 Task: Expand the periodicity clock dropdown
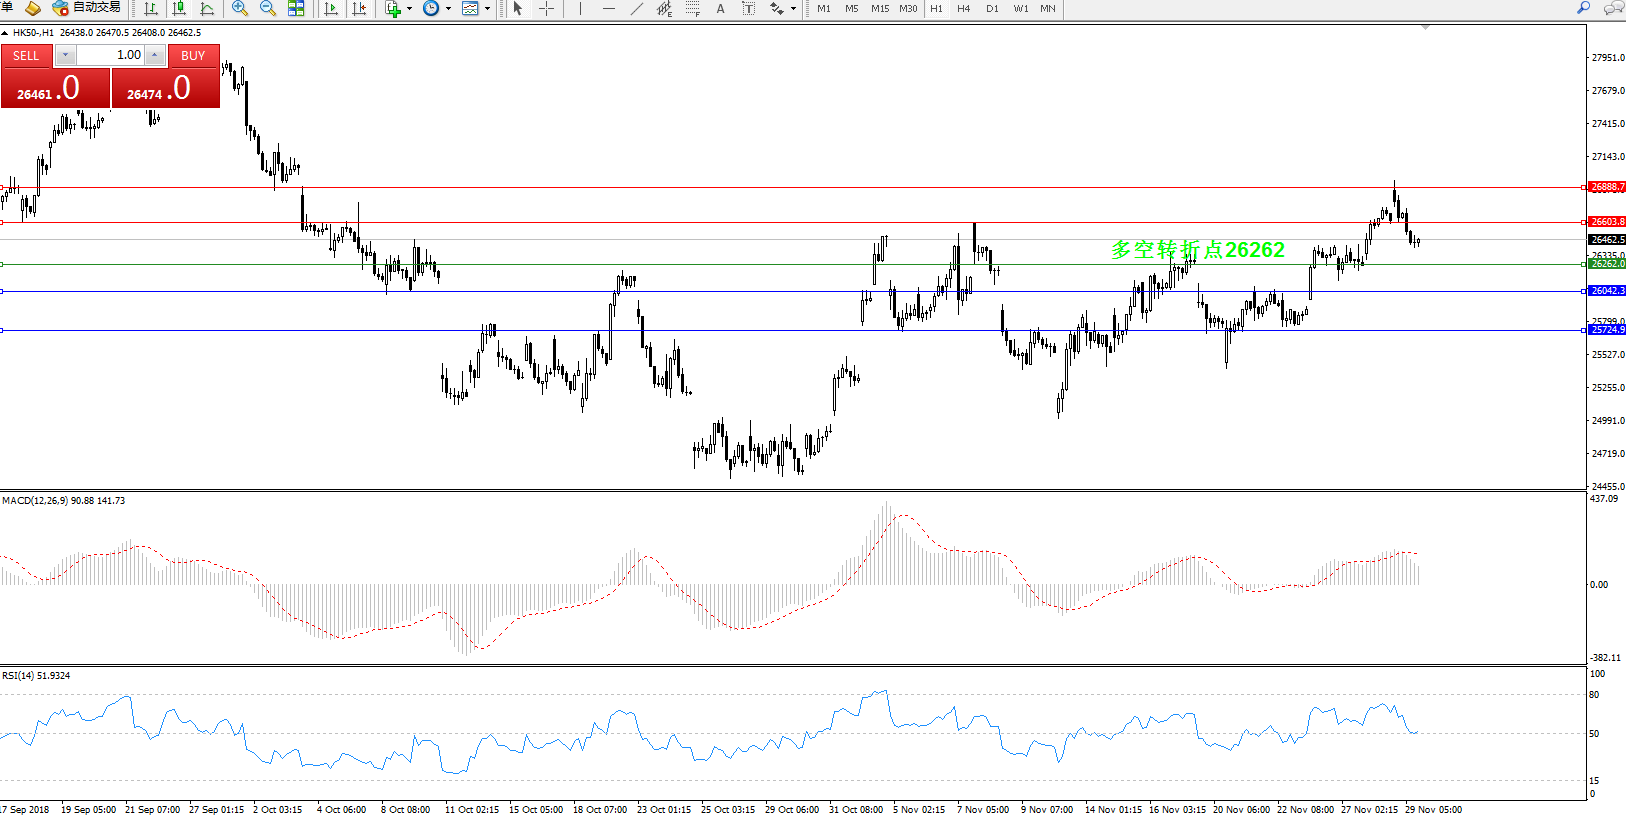coord(448,9)
